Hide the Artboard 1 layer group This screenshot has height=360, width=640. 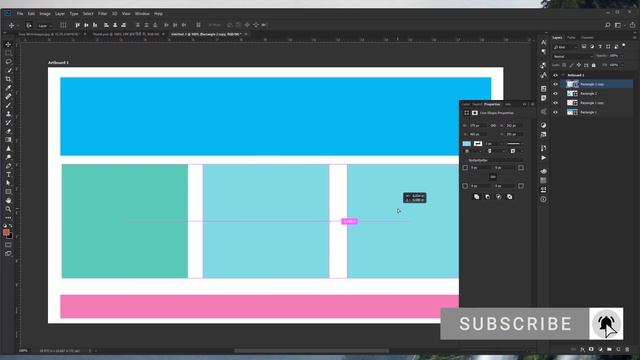click(x=555, y=75)
